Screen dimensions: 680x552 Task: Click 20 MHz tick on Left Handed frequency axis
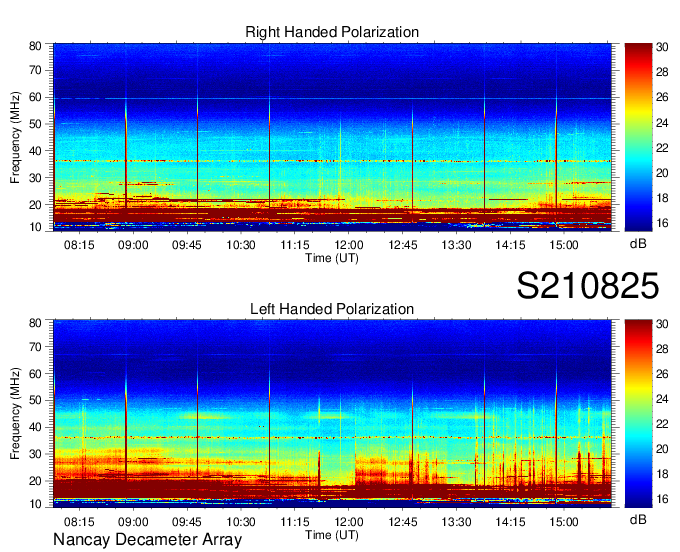[x=35, y=481]
